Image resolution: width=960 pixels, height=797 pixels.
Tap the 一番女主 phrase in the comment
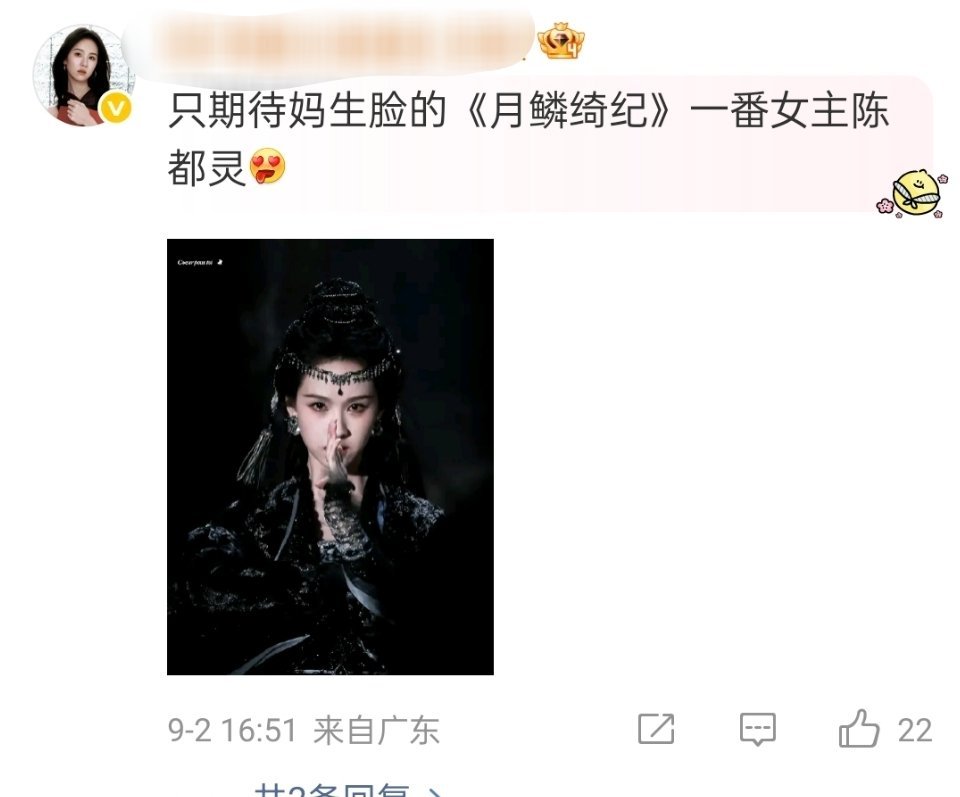click(x=769, y=110)
